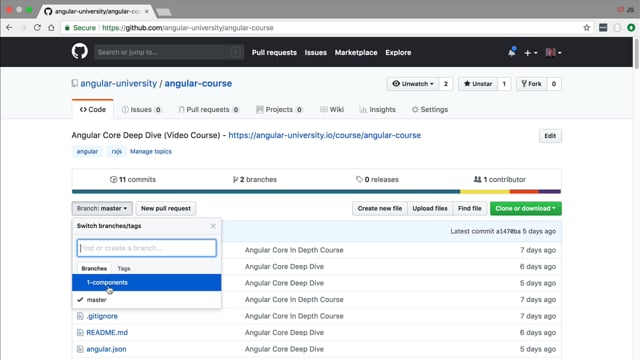The width and height of the screenshot is (640, 360).
Task: Show the language breakdown color bar
Action: (x=316, y=191)
